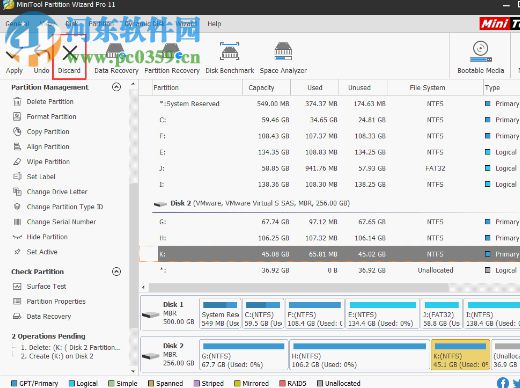The width and height of the screenshot is (520, 388).
Task: Open the Bootable Media builder
Action: pos(481,57)
